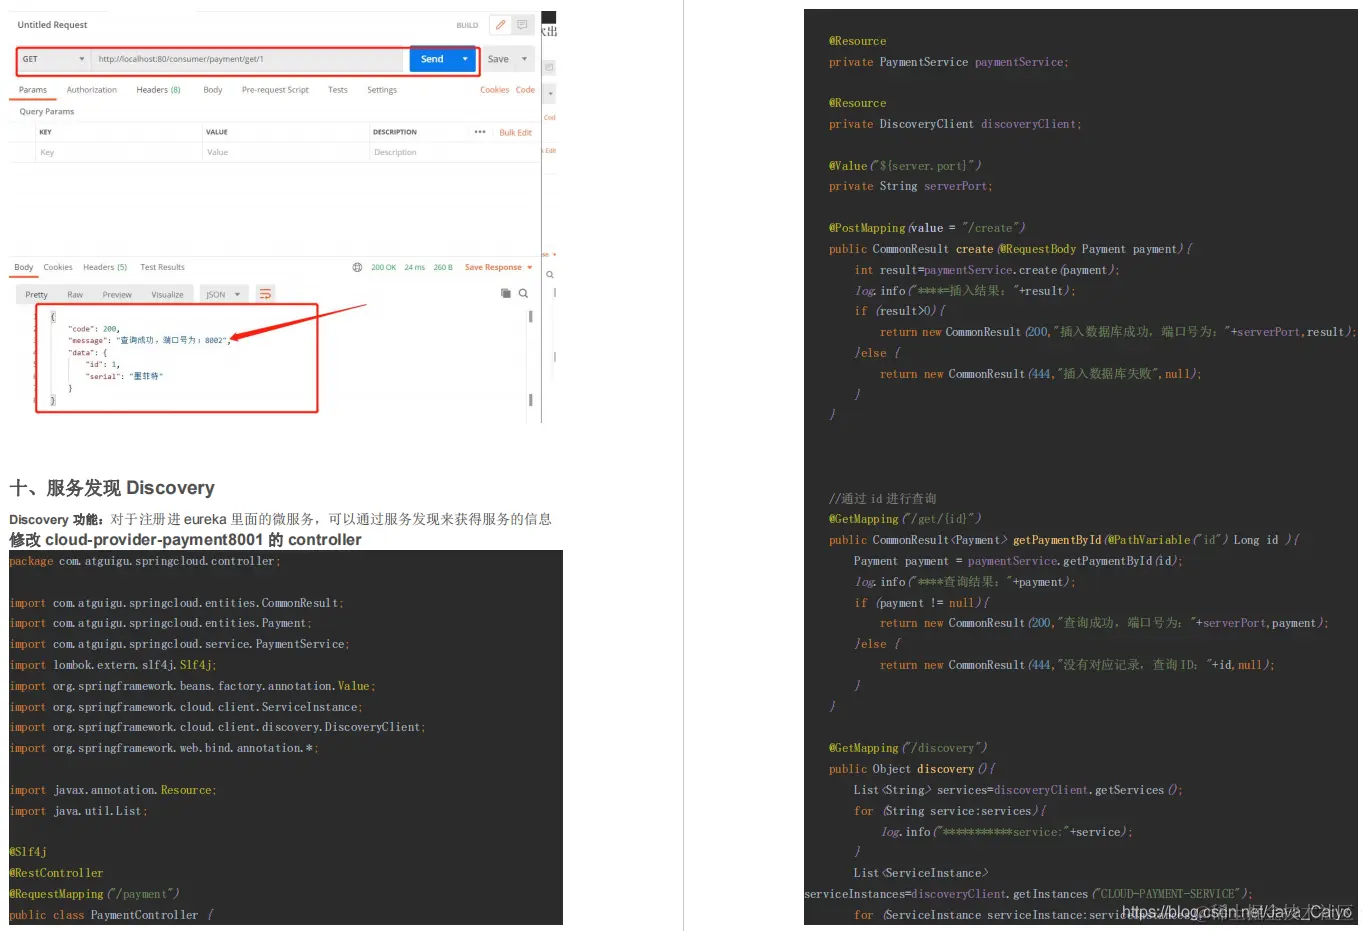Switch to the Pre-request Script tab
The height and width of the screenshot is (931, 1362).
coord(275,90)
